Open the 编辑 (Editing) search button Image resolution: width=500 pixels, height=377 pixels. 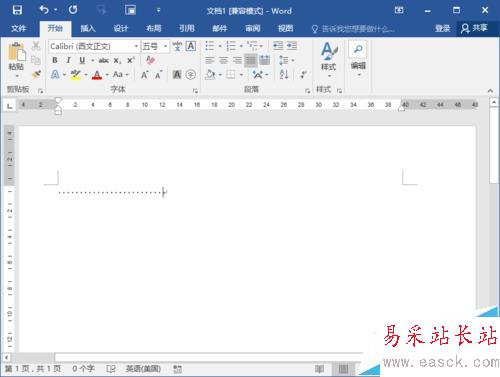click(358, 59)
